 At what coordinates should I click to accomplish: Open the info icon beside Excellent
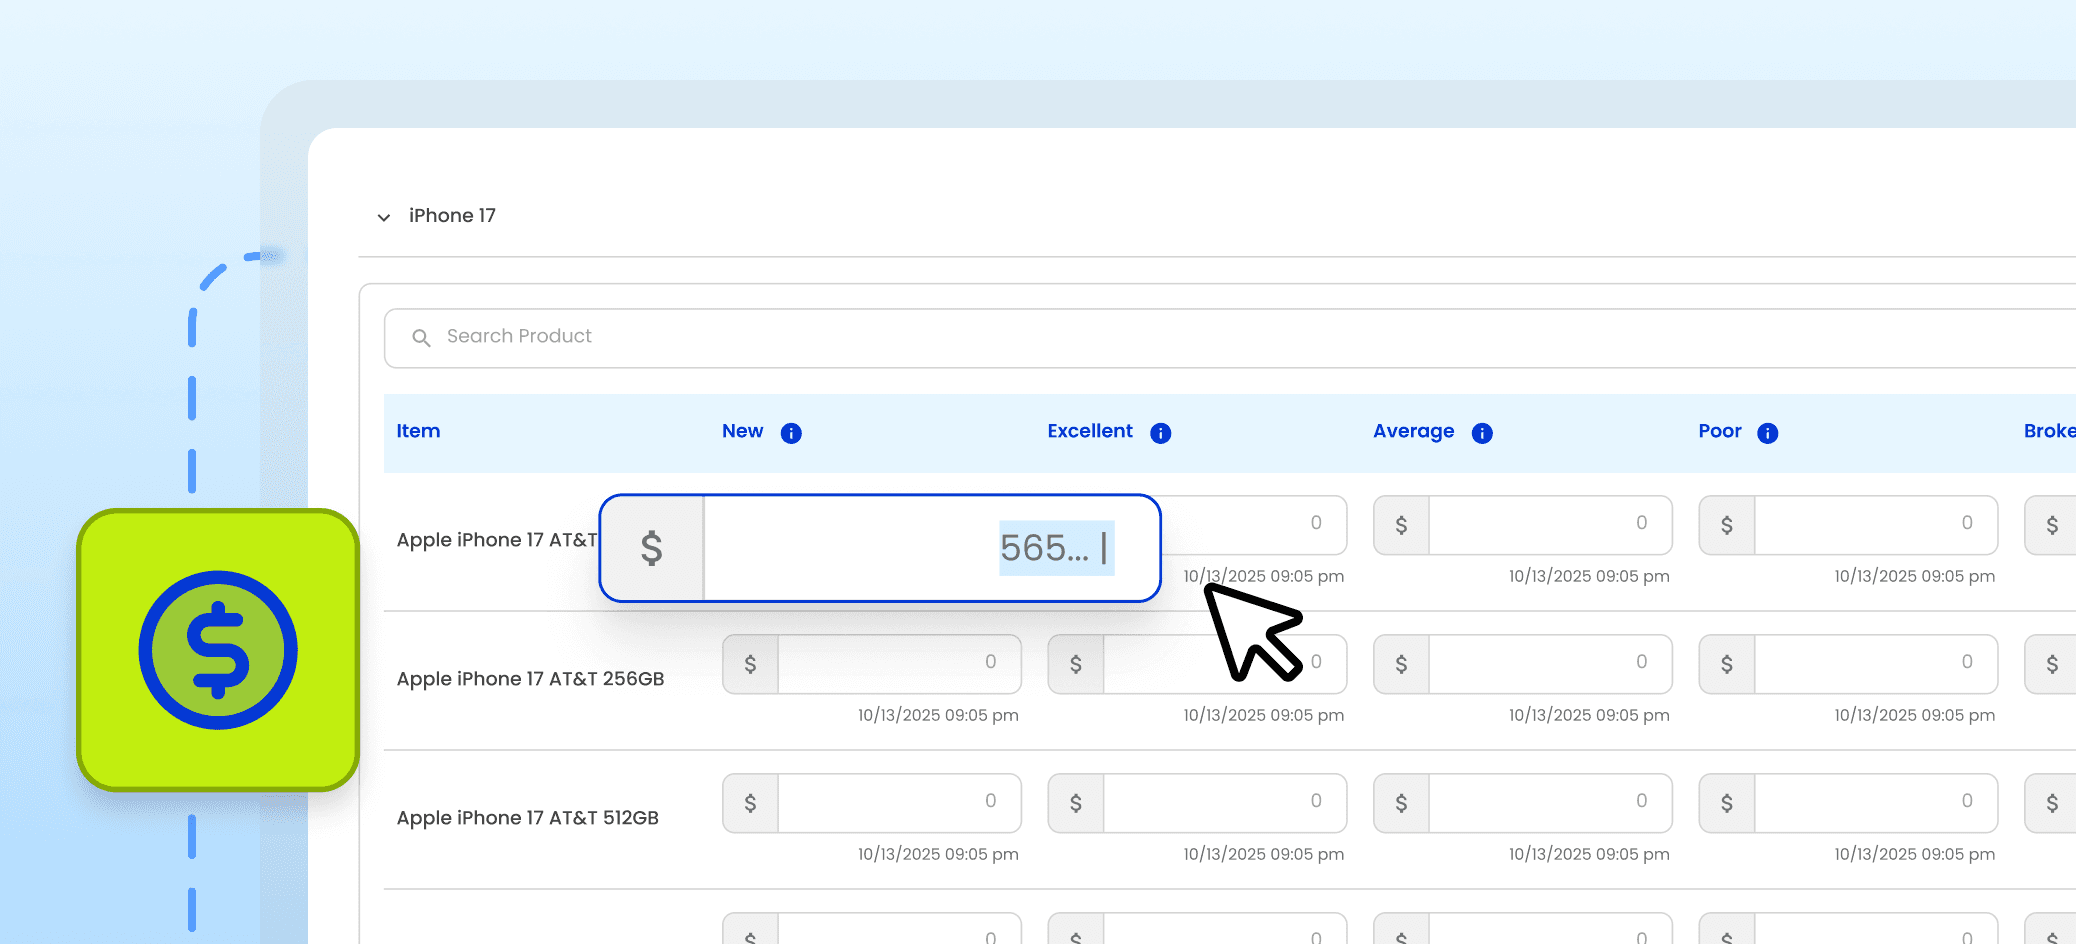1161,433
